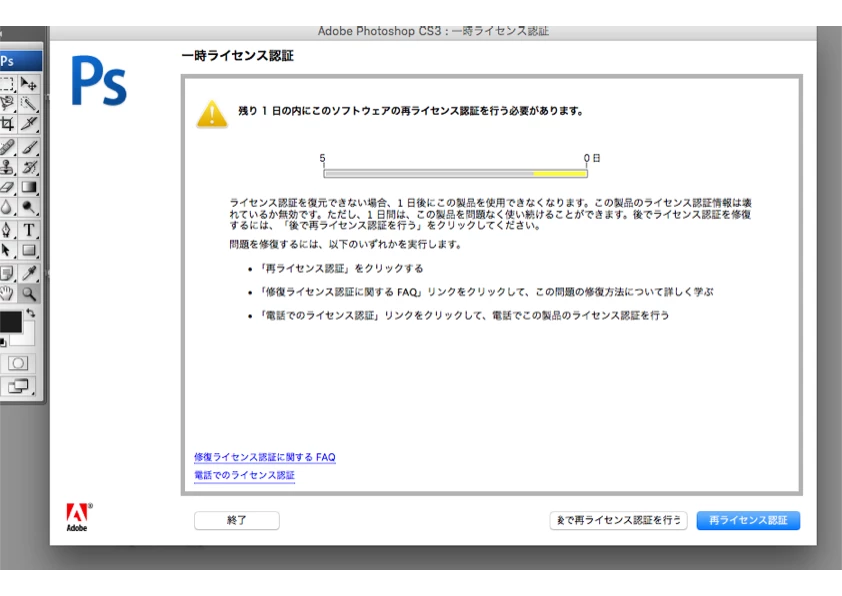
Task: Select the Hand tool
Action: (x=7, y=293)
